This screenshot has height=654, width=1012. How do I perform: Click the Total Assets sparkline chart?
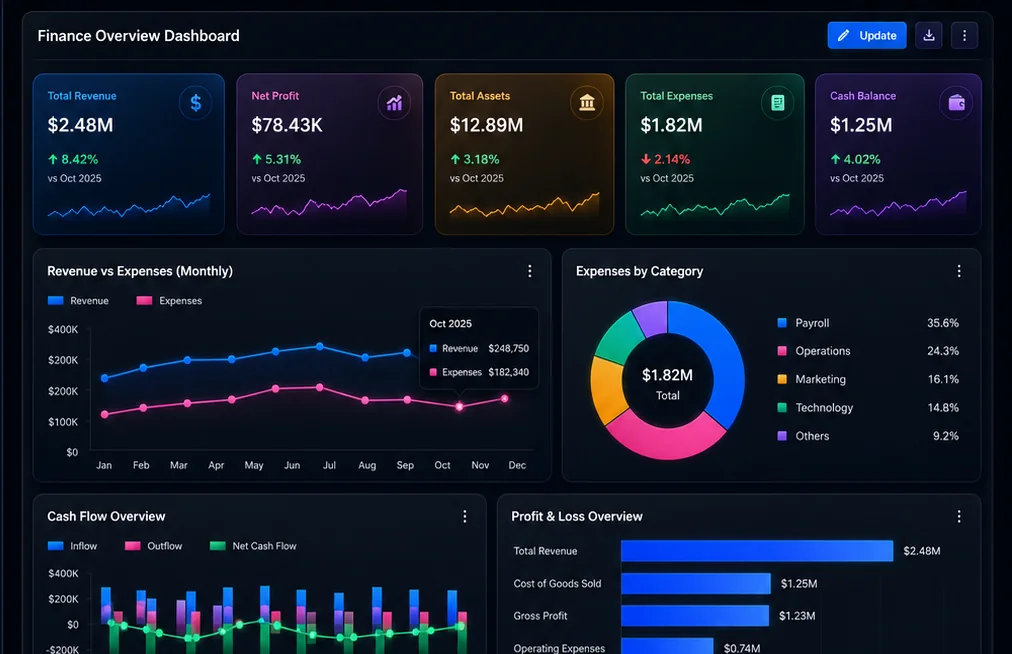pos(524,204)
